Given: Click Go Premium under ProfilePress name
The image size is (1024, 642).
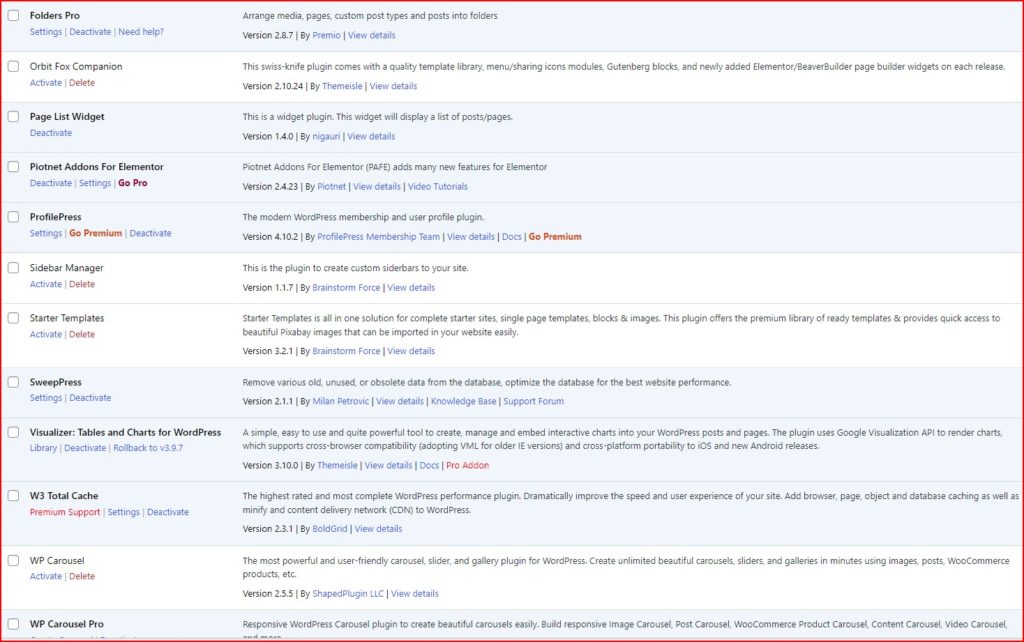Looking at the screenshot, I should pyautogui.click(x=95, y=233).
